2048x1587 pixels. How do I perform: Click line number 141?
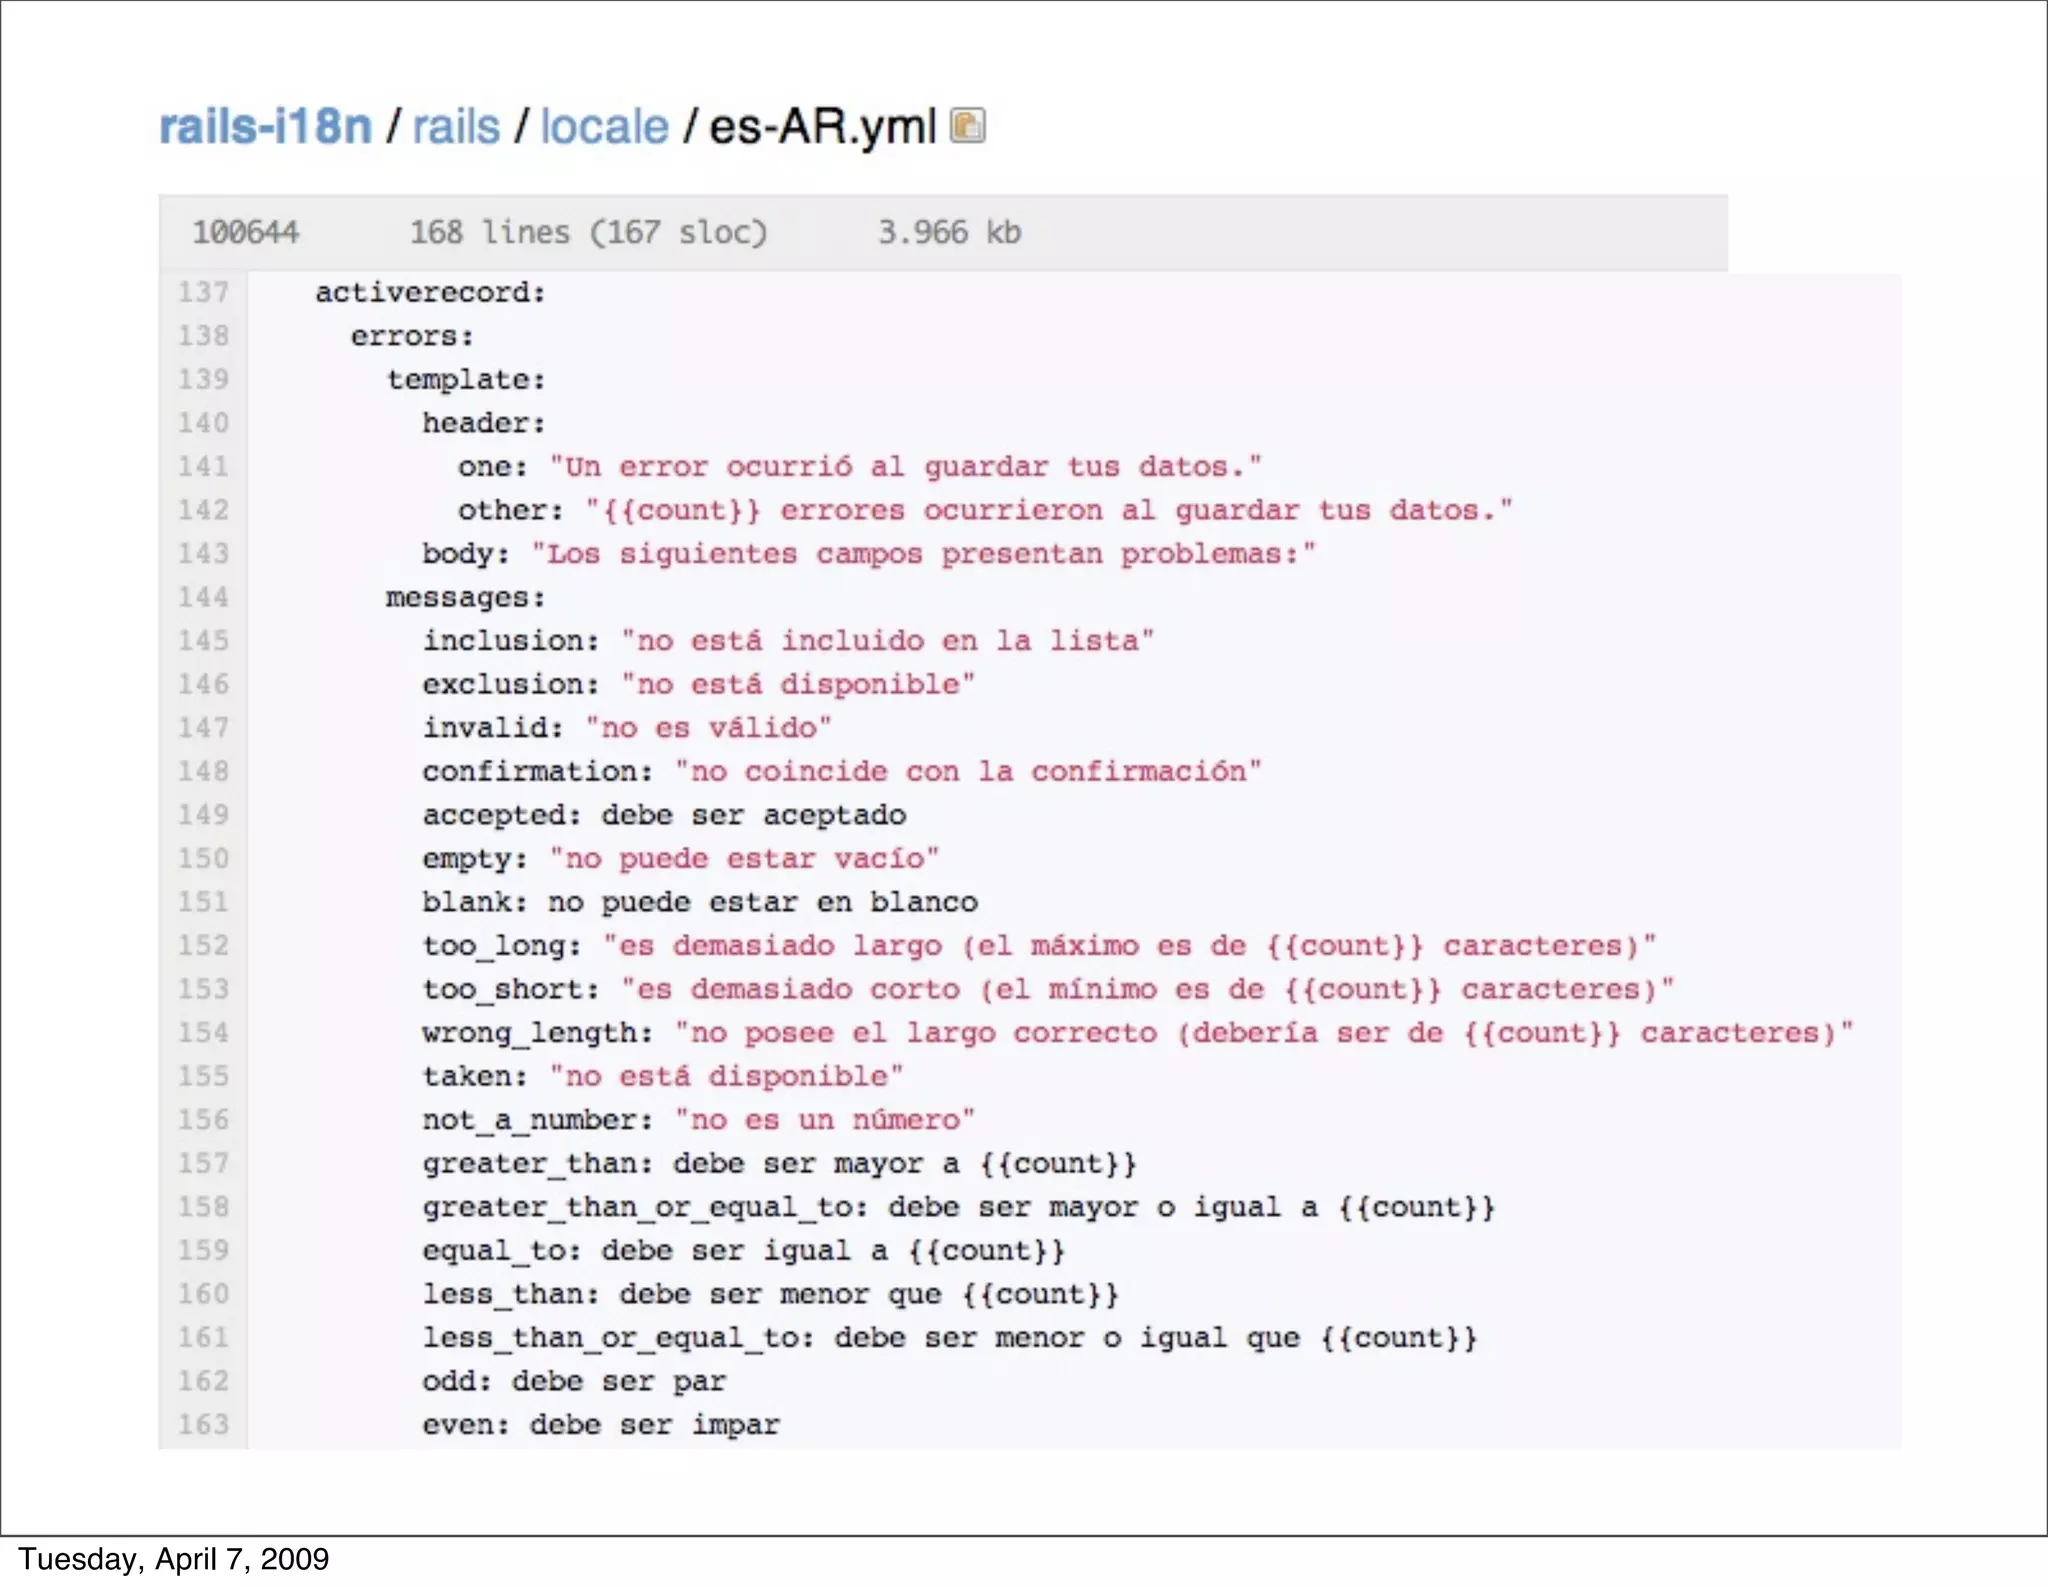pos(203,466)
